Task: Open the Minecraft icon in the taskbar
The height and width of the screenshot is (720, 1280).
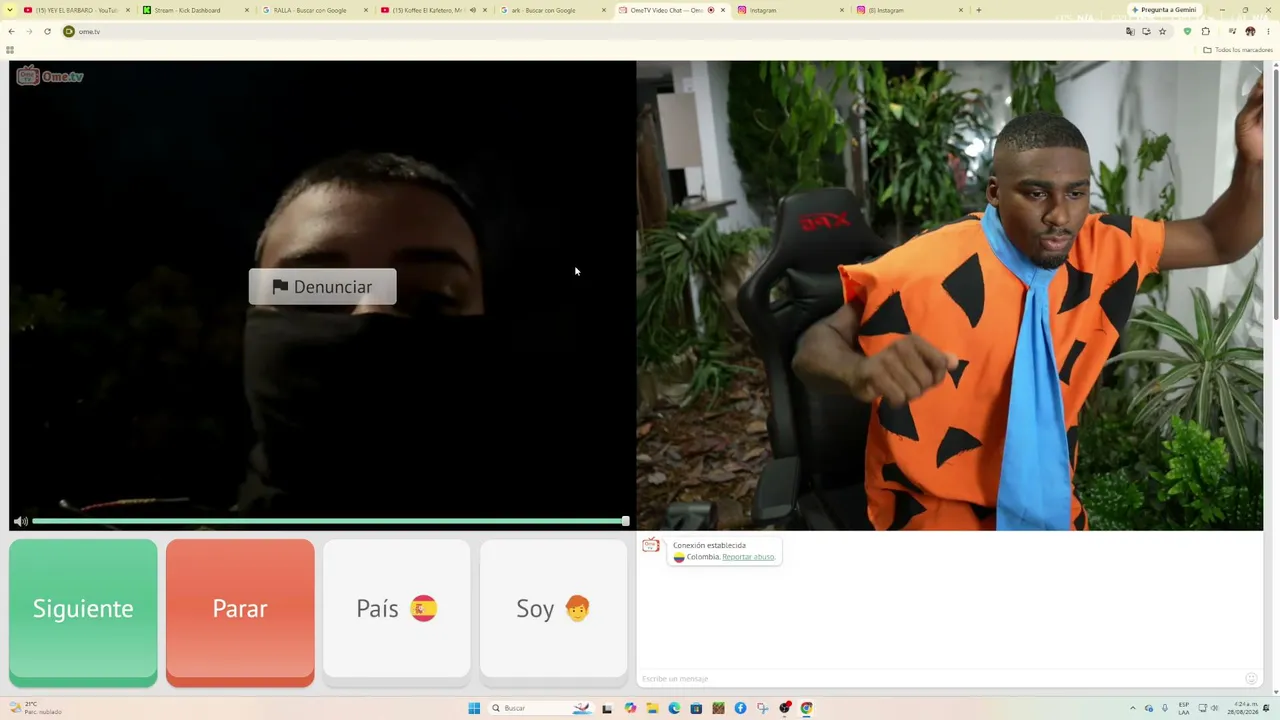Action: coord(718,708)
